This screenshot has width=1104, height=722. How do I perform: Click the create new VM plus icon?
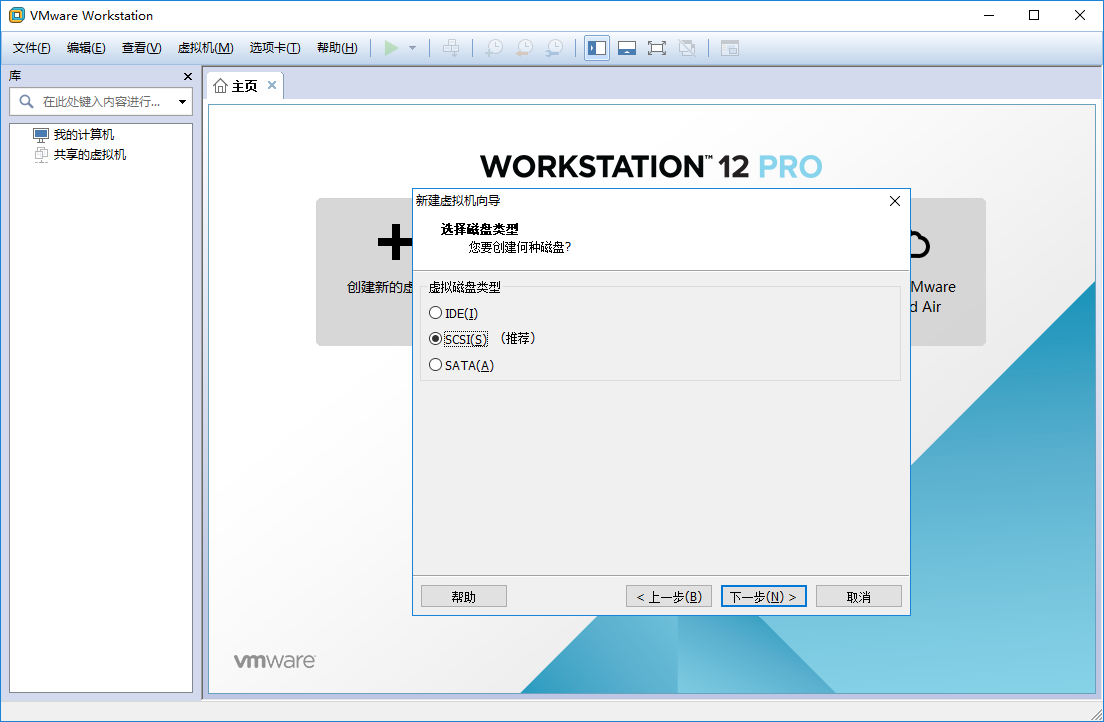[x=394, y=242]
